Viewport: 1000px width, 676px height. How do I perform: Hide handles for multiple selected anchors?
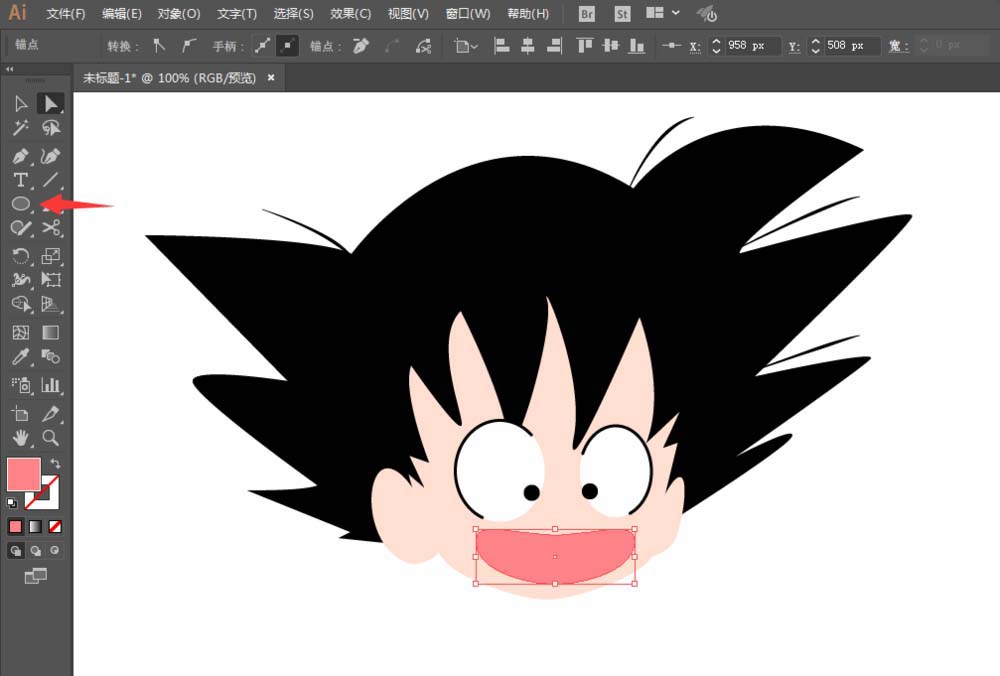point(288,45)
